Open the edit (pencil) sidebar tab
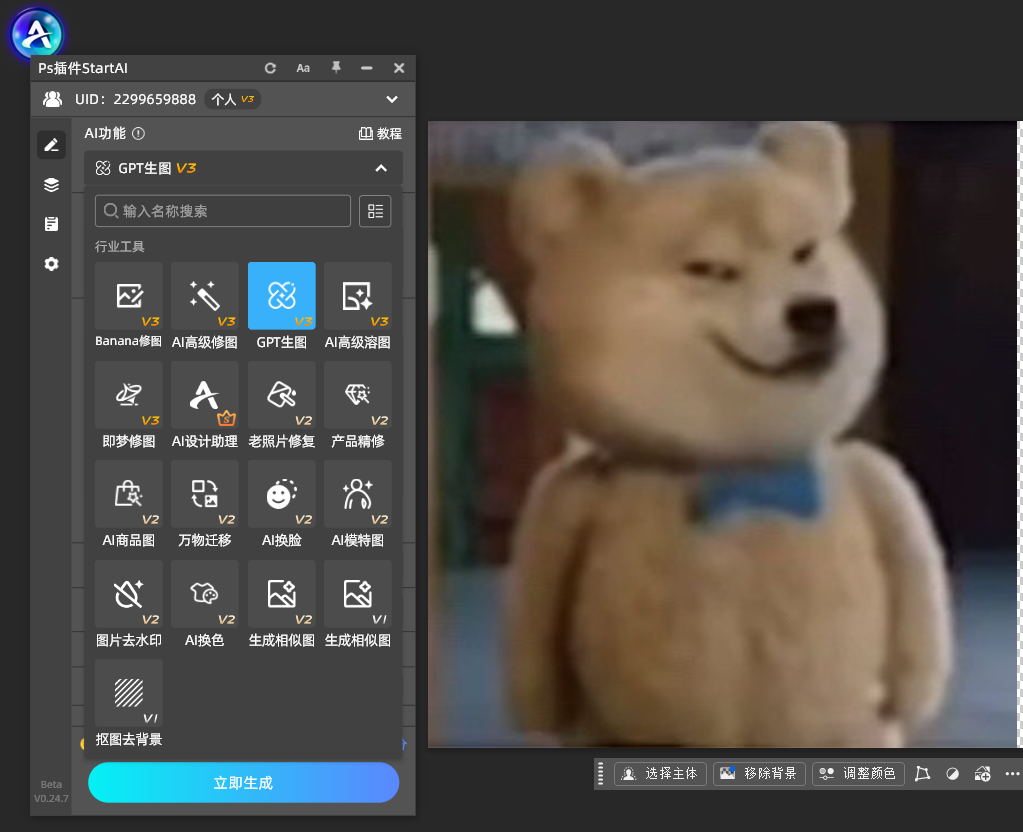Screen dimensions: 1023x832 coord(52,145)
